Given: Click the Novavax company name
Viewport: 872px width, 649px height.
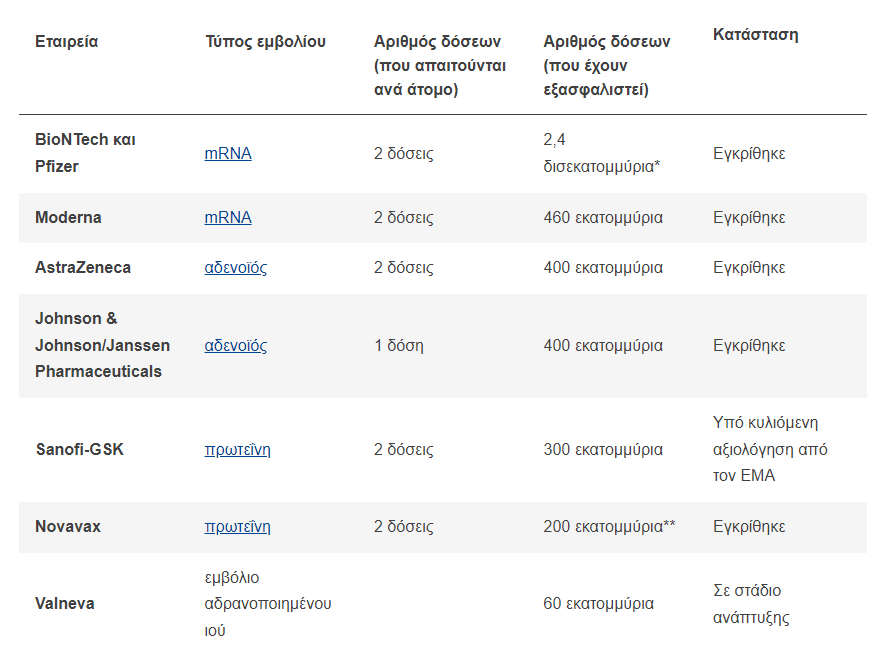Looking at the screenshot, I should (x=68, y=527).
